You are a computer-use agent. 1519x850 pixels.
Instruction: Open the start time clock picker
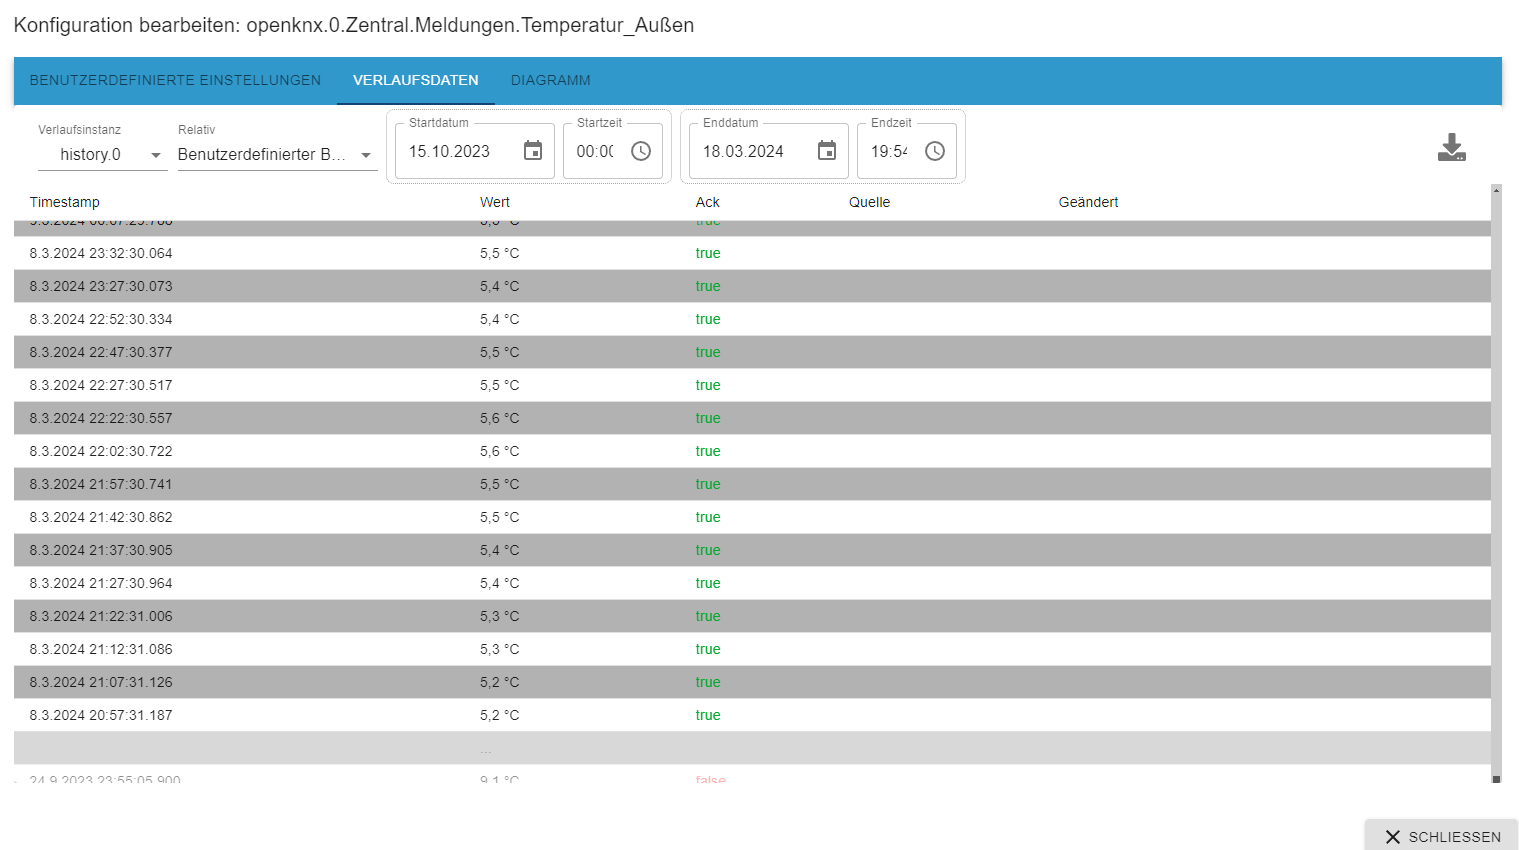(641, 151)
